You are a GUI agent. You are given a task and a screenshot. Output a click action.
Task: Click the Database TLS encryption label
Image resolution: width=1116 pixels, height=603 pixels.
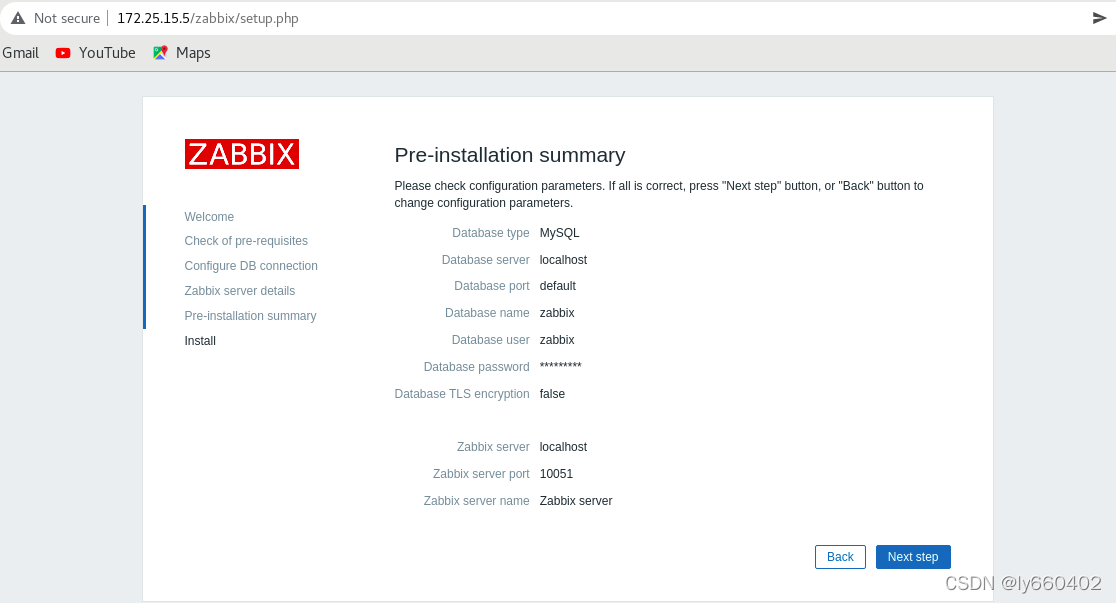click(x=462, y=394)
